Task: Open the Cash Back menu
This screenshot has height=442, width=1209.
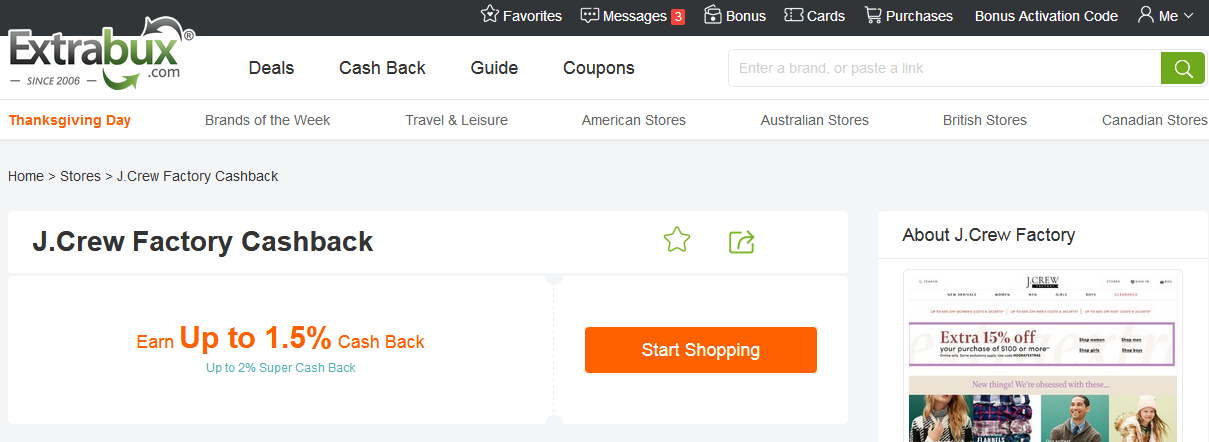Action: (x=382, y=68)
